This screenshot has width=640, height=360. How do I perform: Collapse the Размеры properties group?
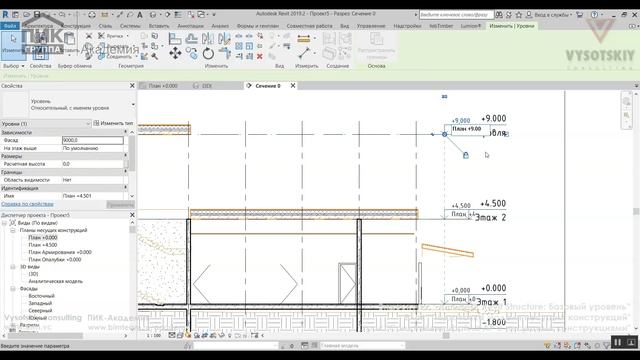(125, 156)
